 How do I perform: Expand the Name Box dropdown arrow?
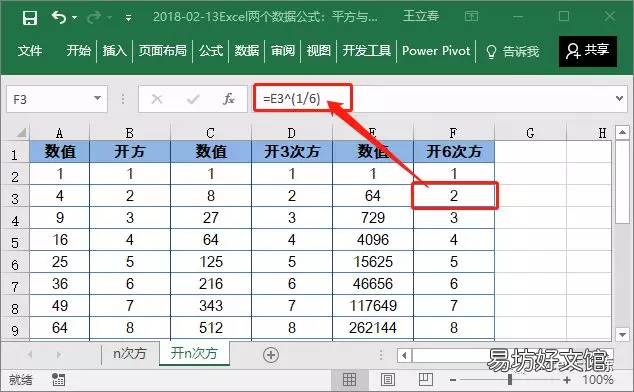[x=97, y=98]
